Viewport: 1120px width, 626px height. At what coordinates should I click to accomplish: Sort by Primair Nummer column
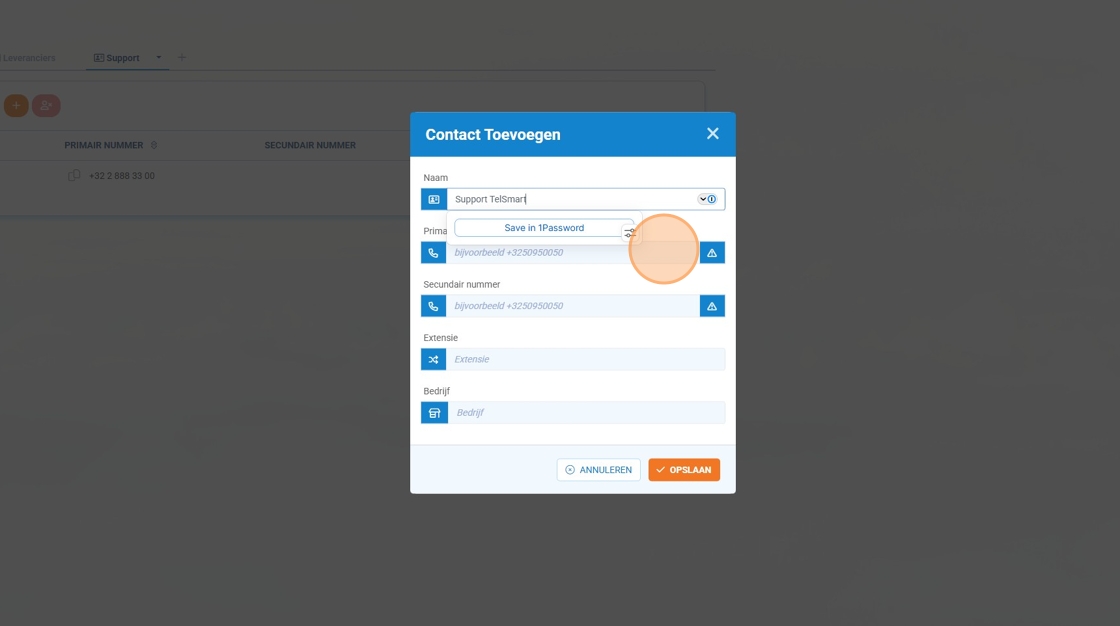[103, 146]
